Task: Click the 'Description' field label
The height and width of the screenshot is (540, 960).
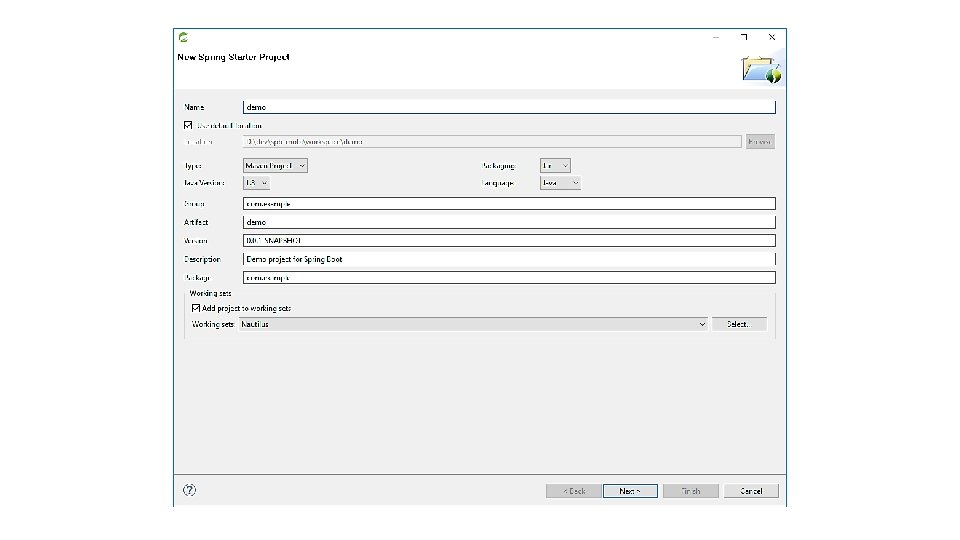Action: coord(202,259)
